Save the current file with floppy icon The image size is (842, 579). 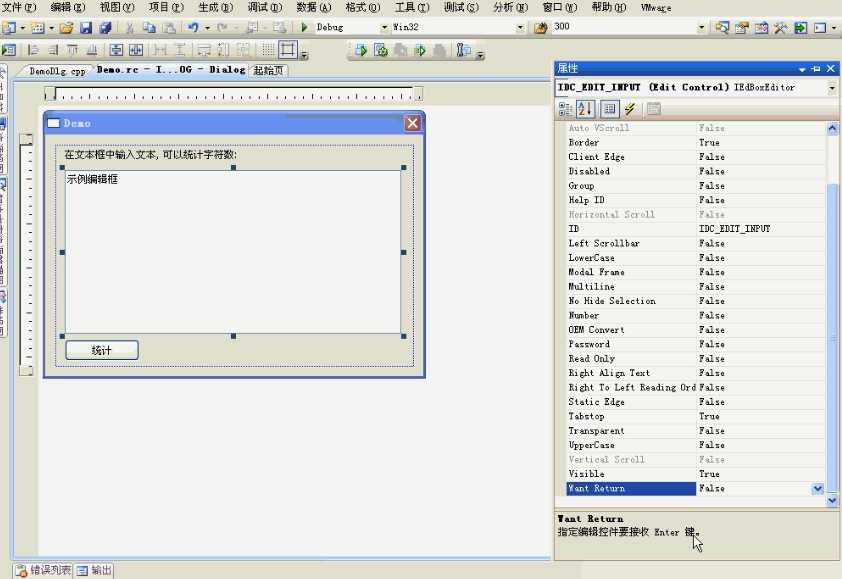(x=85, y=27)
